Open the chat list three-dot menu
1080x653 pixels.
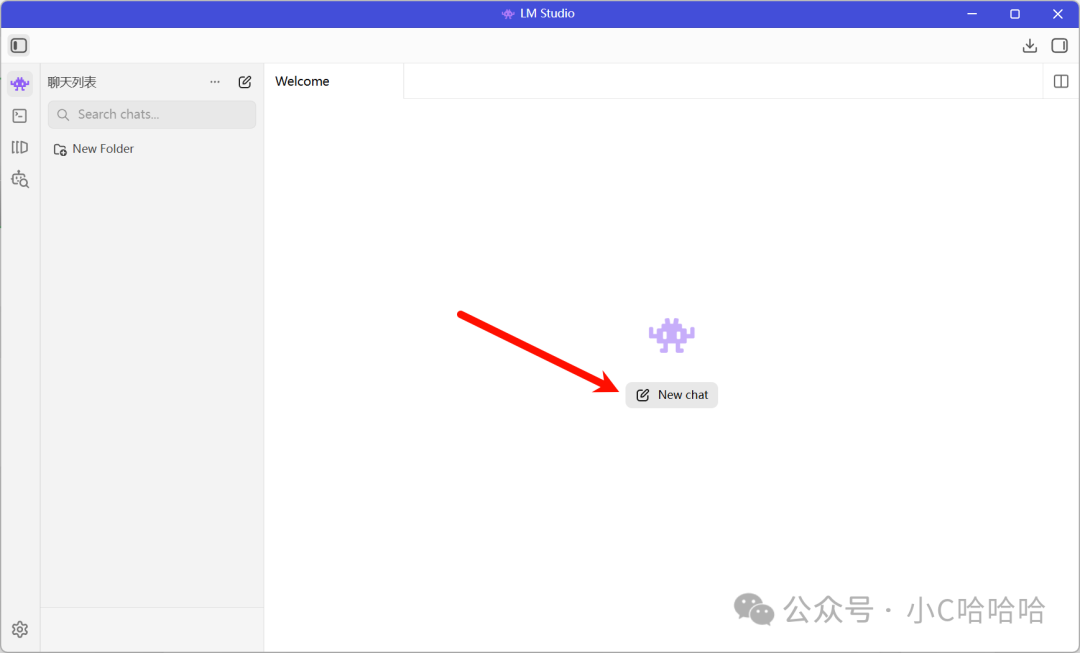[x=215, y=82]
